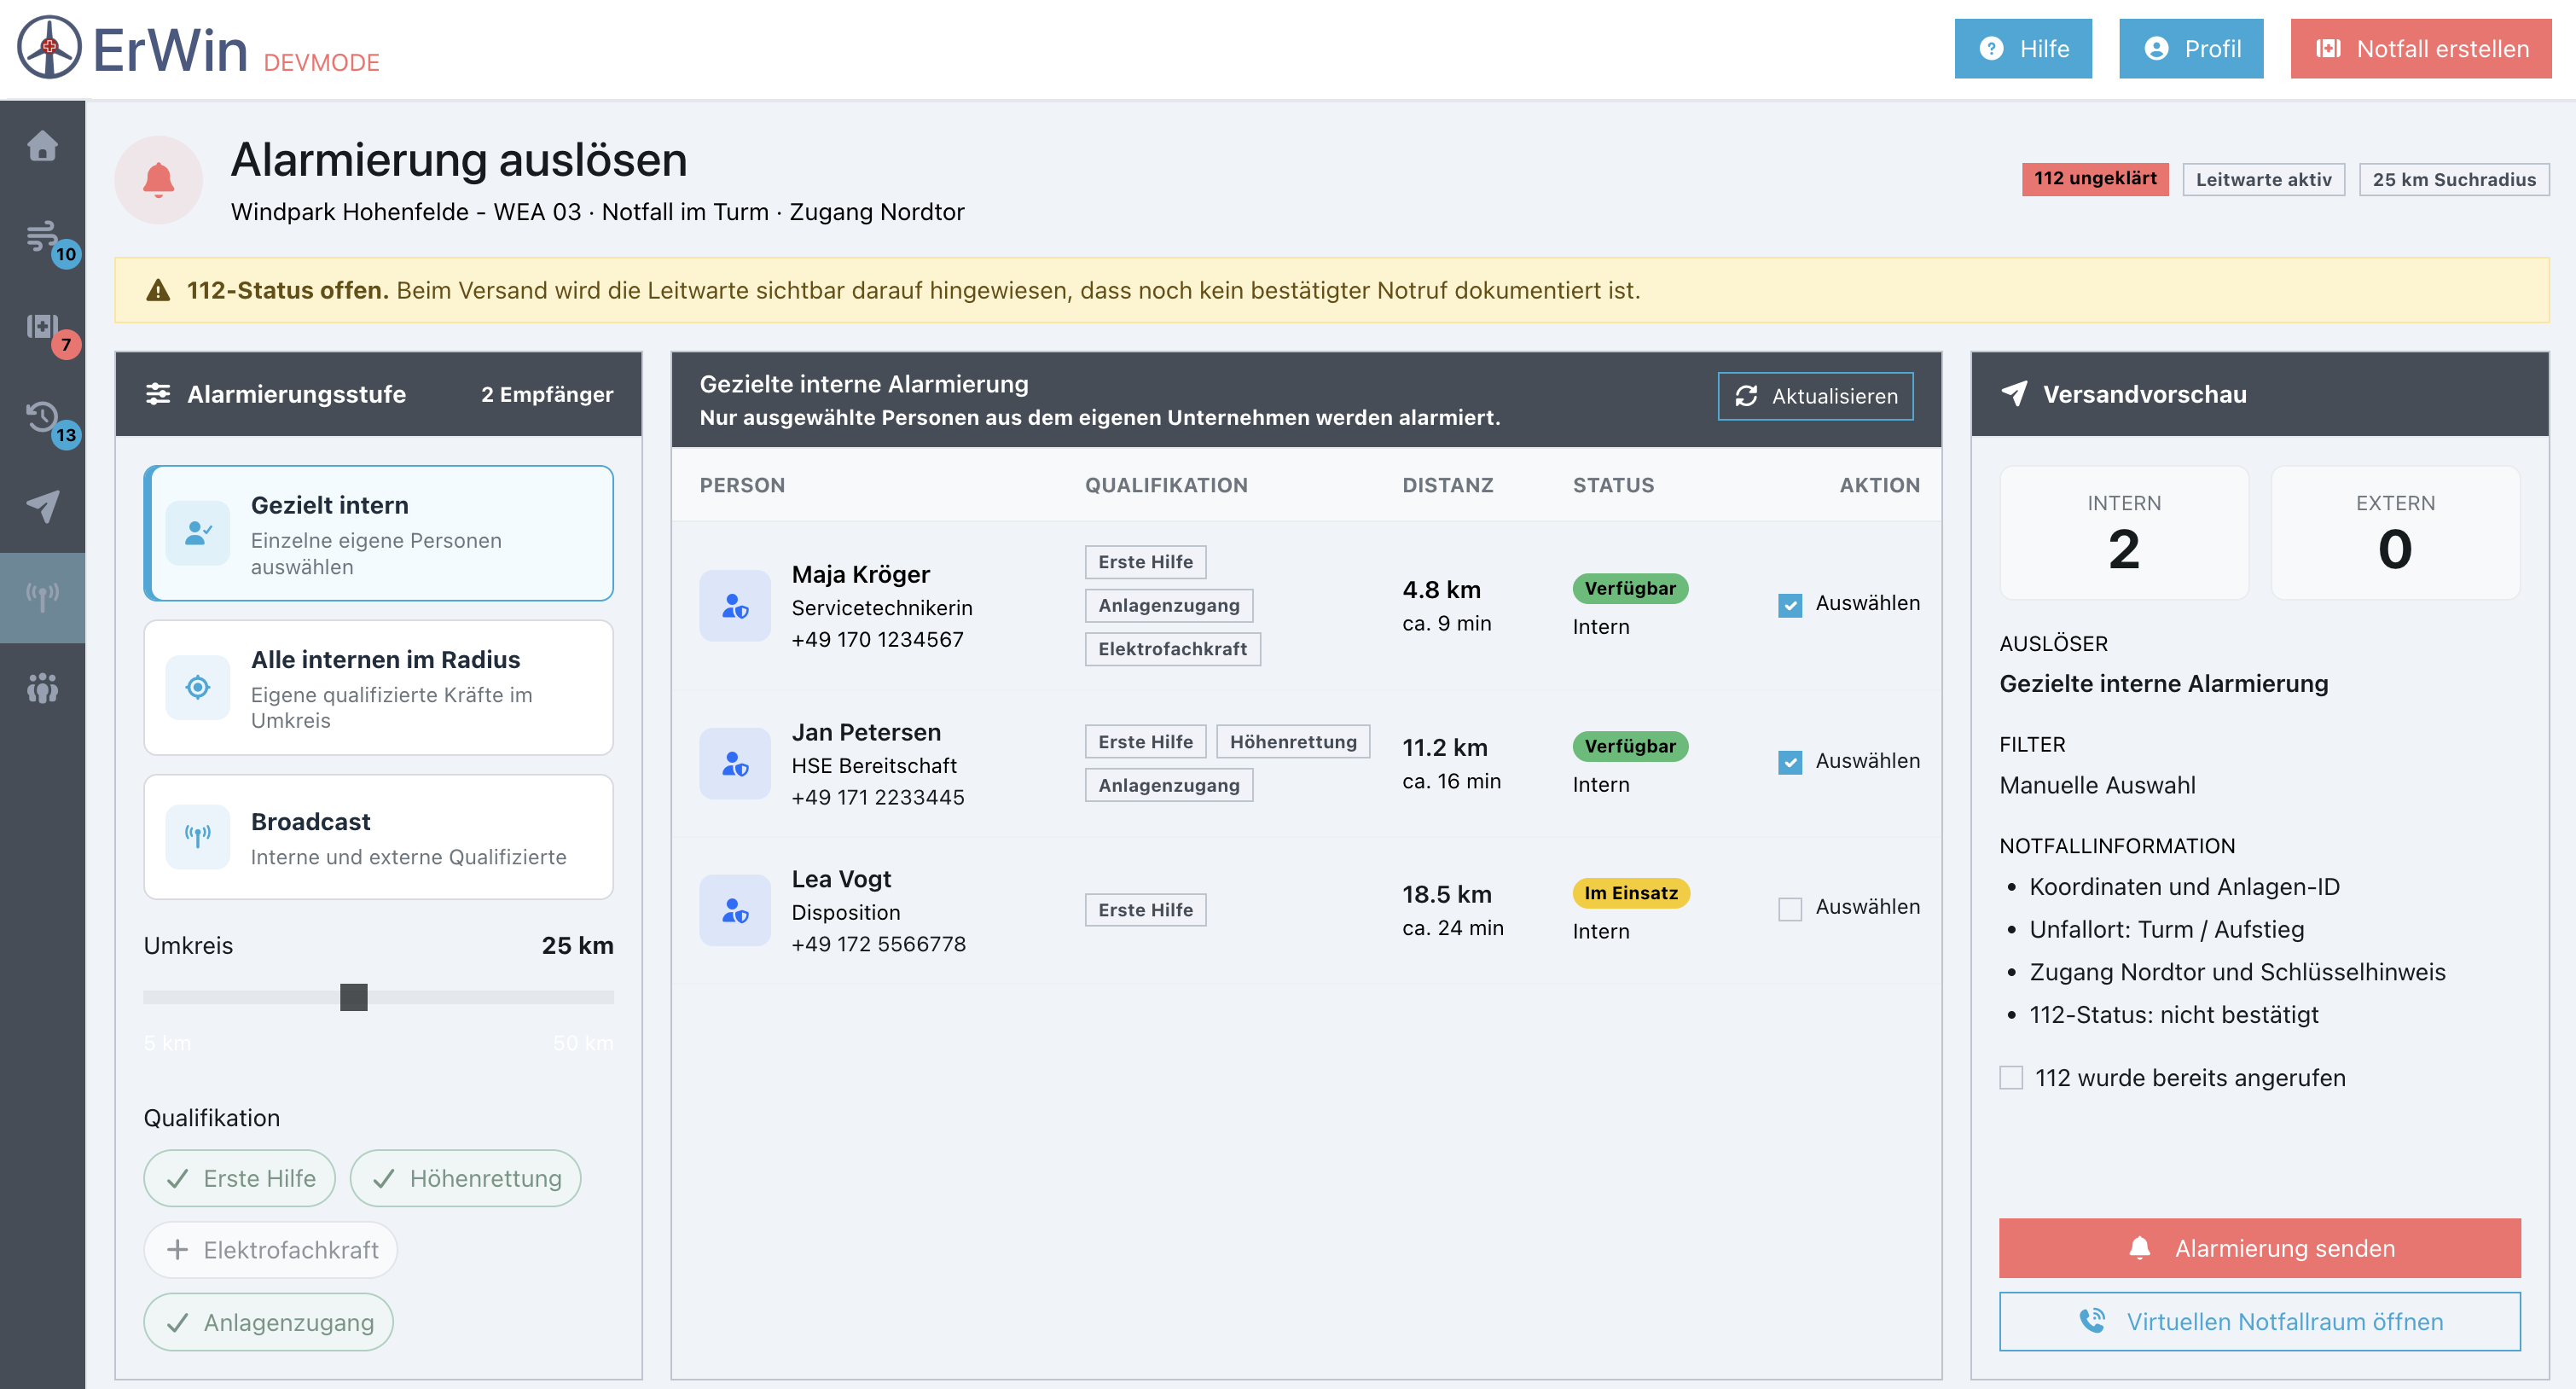Click the ErWin logo icon
Image resolution: width=2576 pixels, height=1389 pixels.
pyautogui.click(x=49, y=47)
